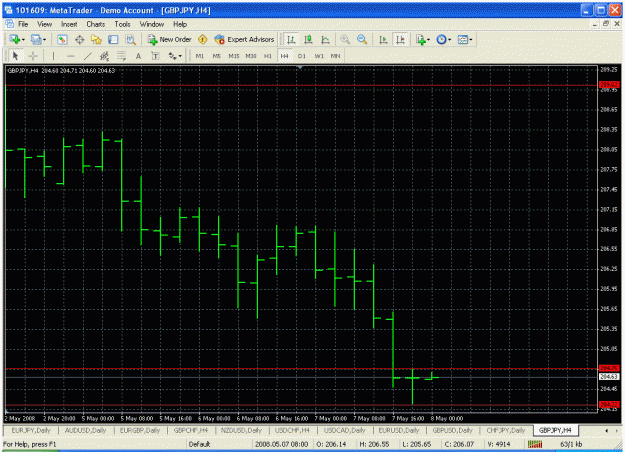625x452 pixels.
Task: Open the Charts menu
Action: (96, 24)
